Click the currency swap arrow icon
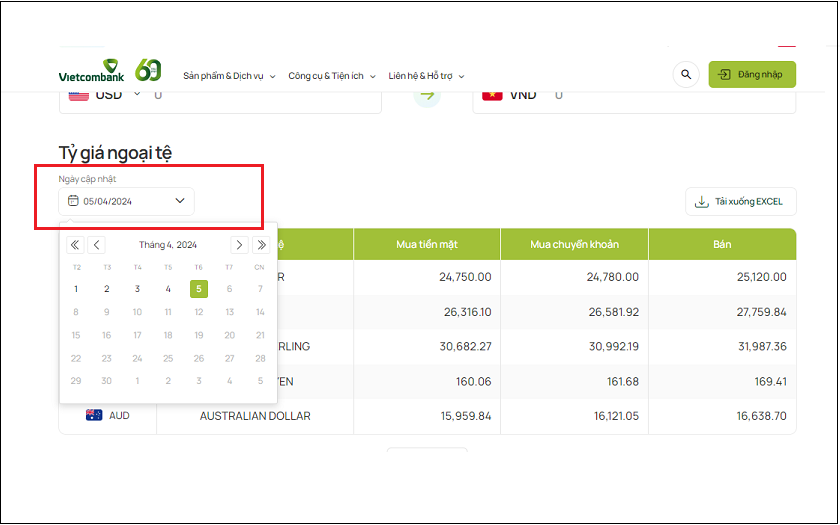Screen dimensions: 840x525 pyautogui.click(x=427, y=95)
